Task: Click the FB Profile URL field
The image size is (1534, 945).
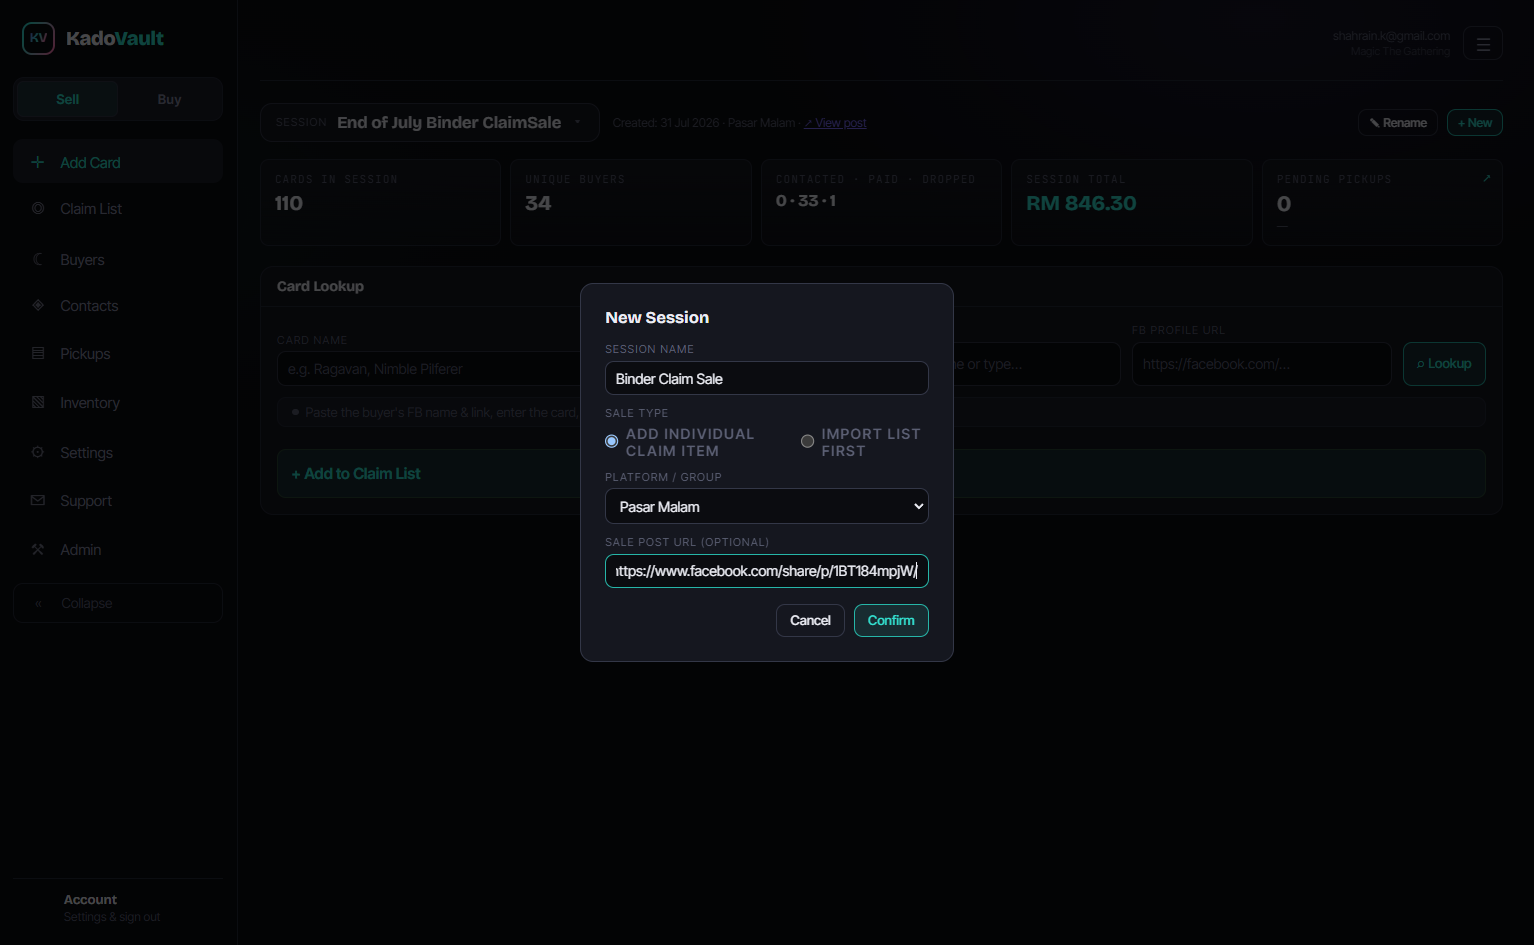Action: (x=1261, y=364)
